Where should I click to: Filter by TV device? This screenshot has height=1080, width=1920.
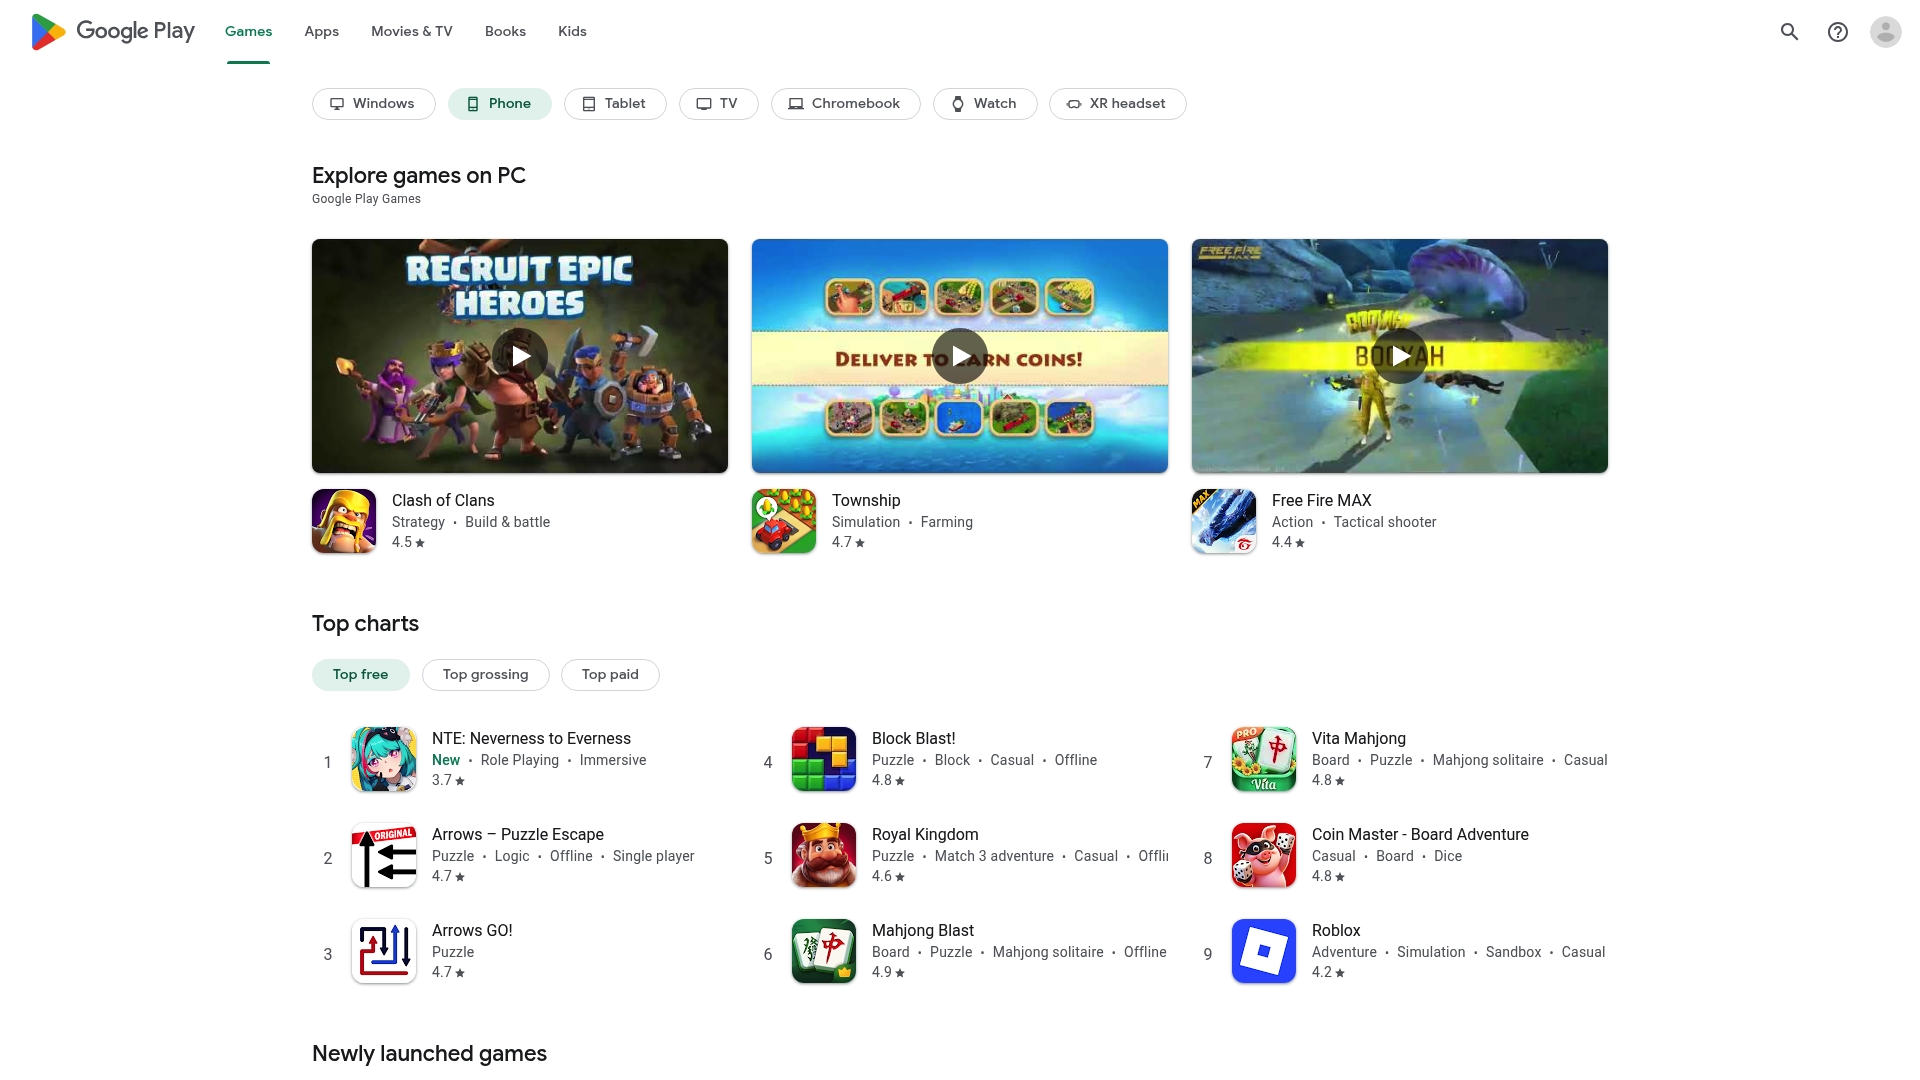[x=719, y=104]
